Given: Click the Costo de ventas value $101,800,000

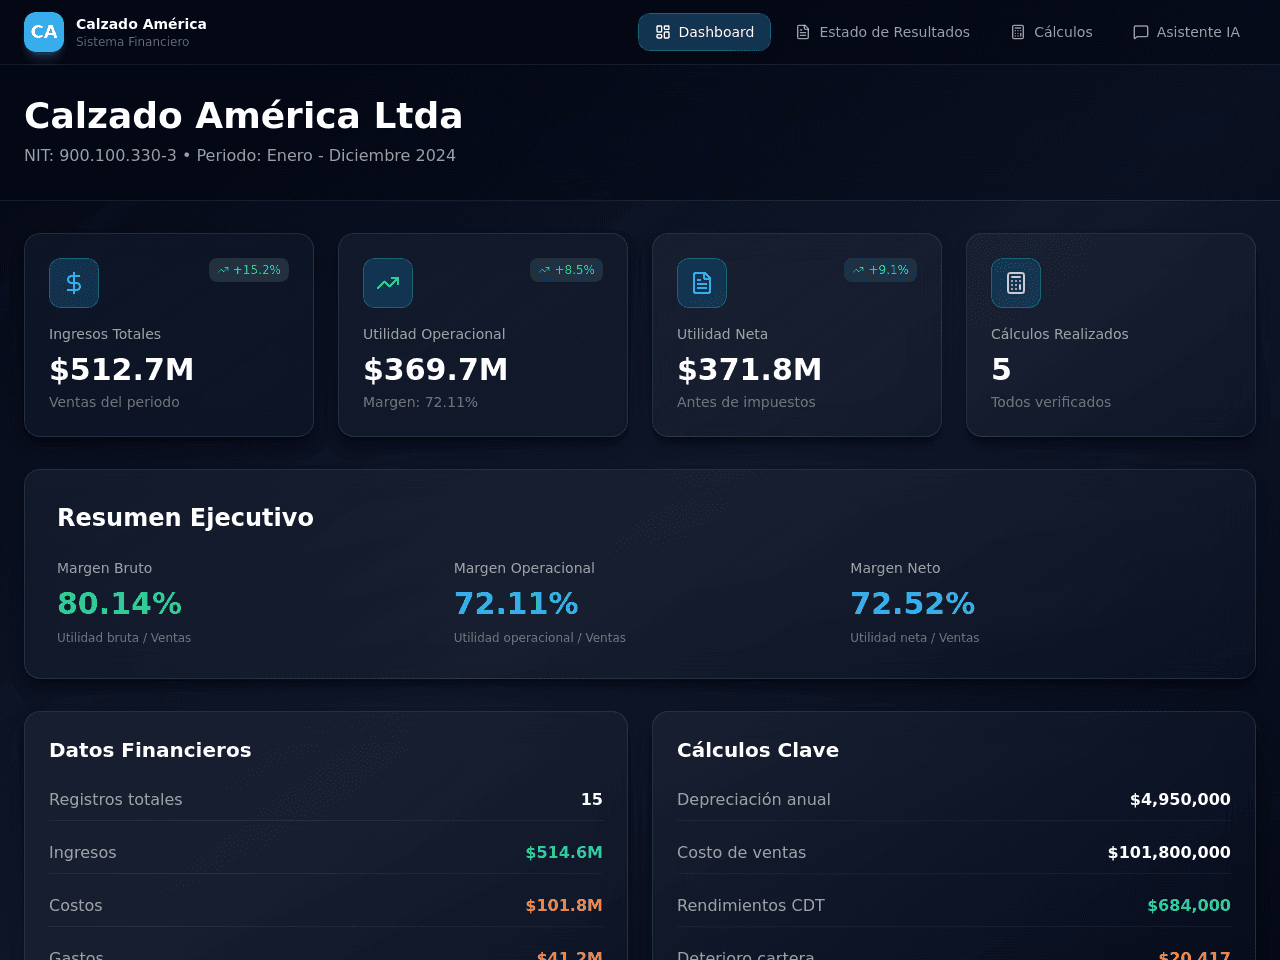Looking at the screenshot, I should coord(1169,852).
